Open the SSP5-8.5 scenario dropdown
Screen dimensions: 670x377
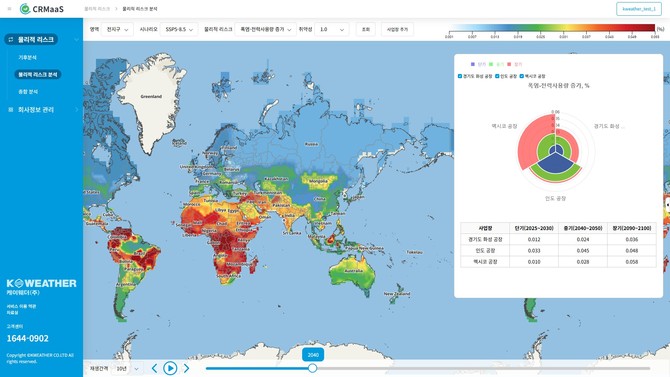[x=179, y=29]
